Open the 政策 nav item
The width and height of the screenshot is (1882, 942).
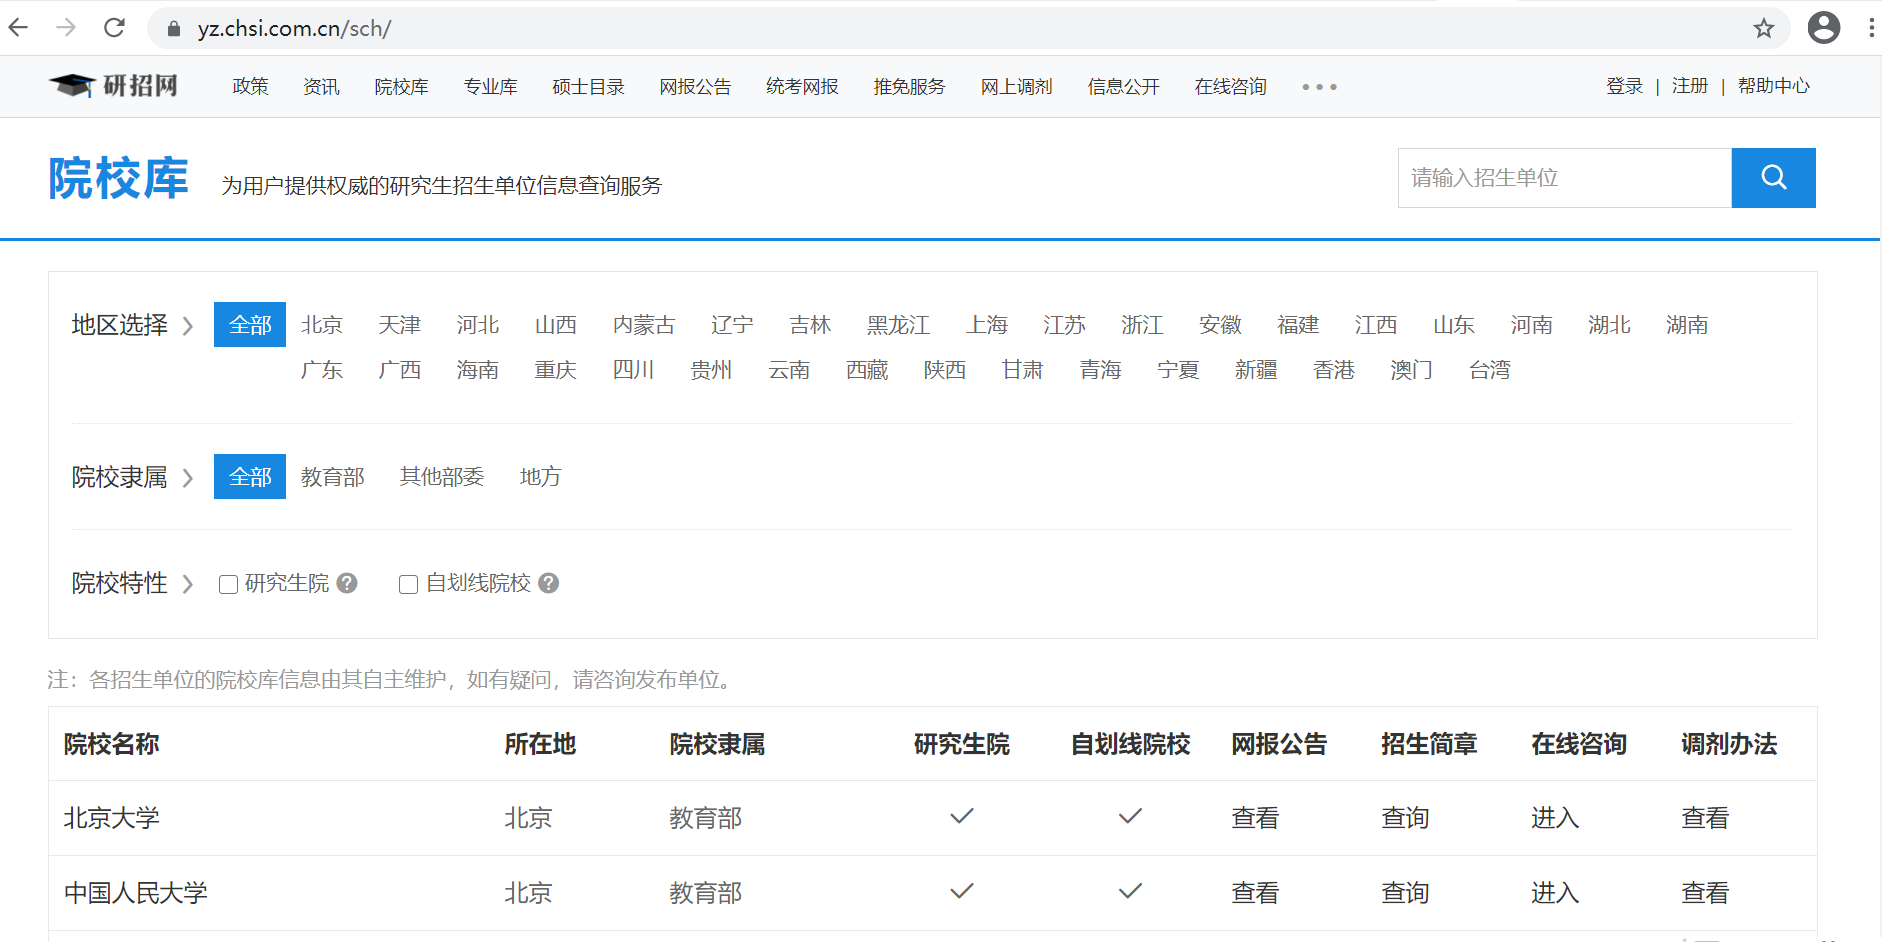(x=250, y=87)
